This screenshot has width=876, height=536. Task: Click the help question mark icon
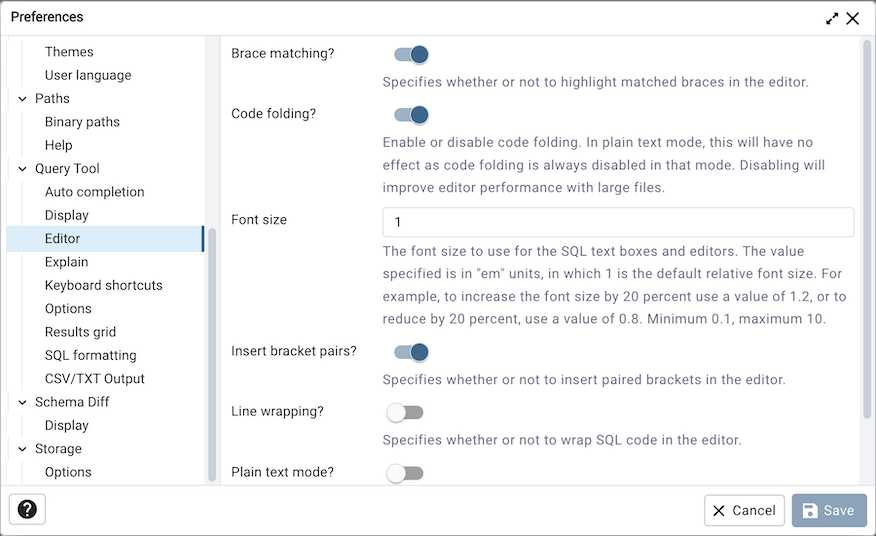point(27,510)
